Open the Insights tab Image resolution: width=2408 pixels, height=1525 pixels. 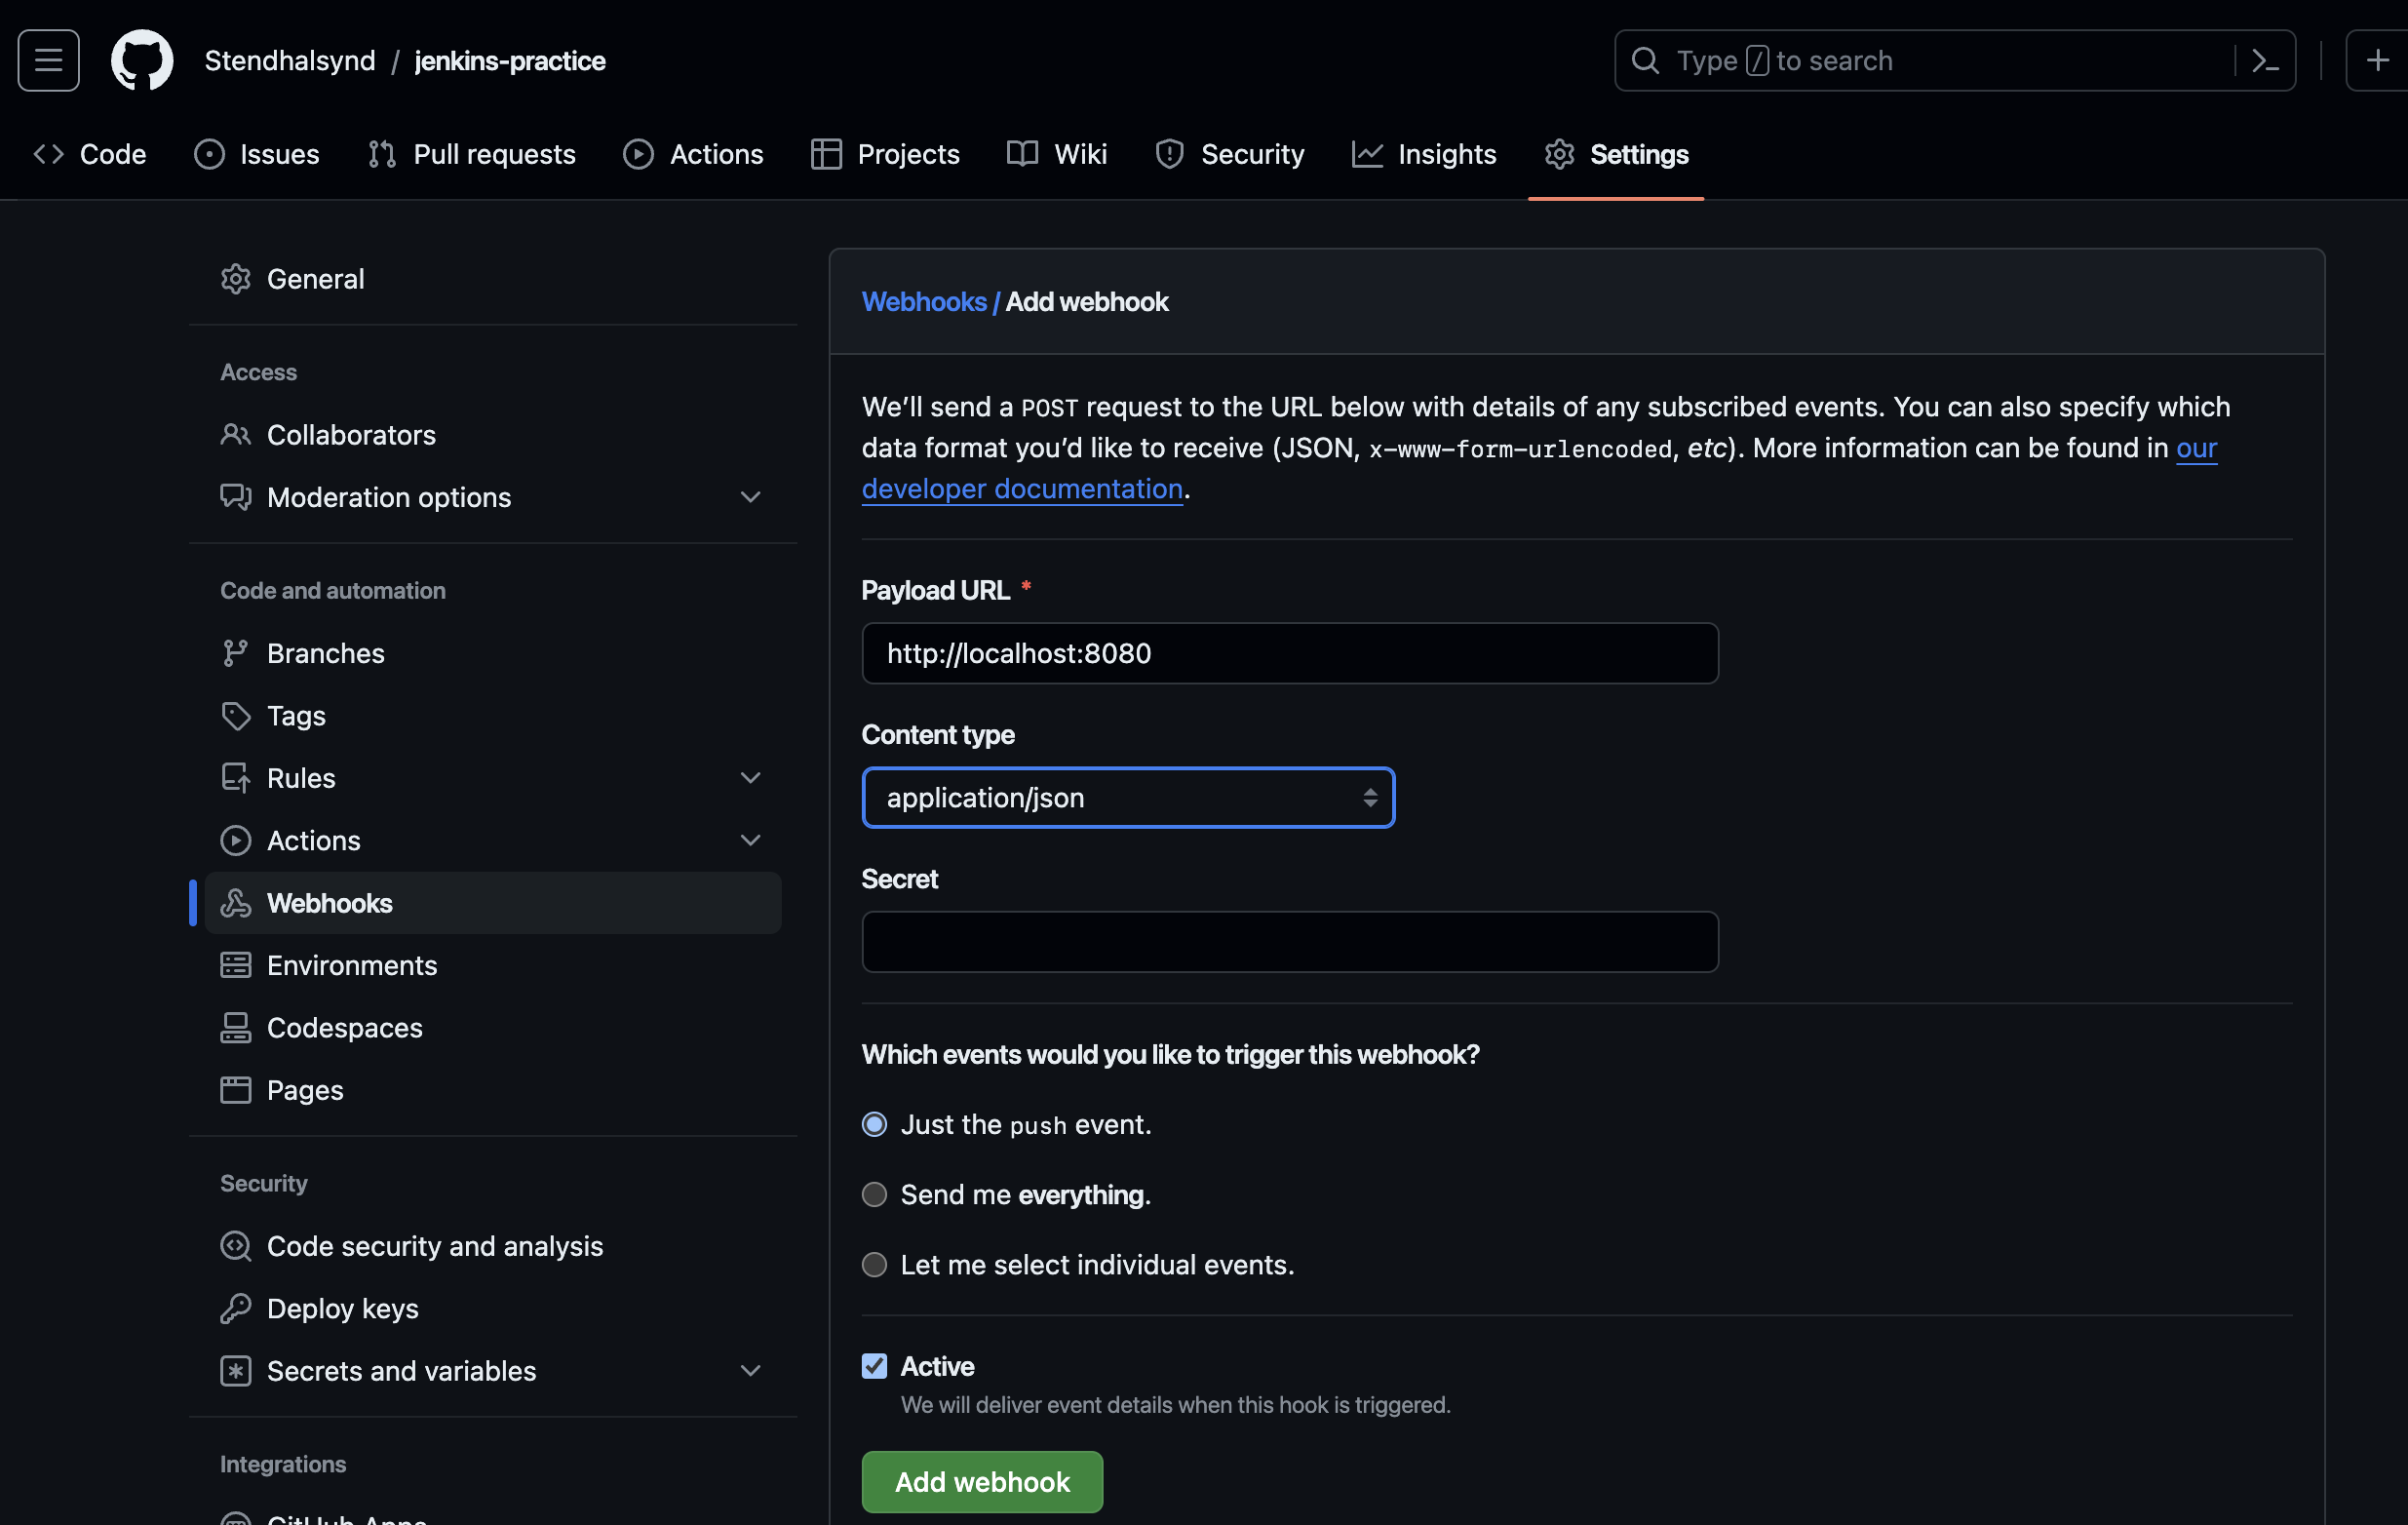pos(1424,154)
